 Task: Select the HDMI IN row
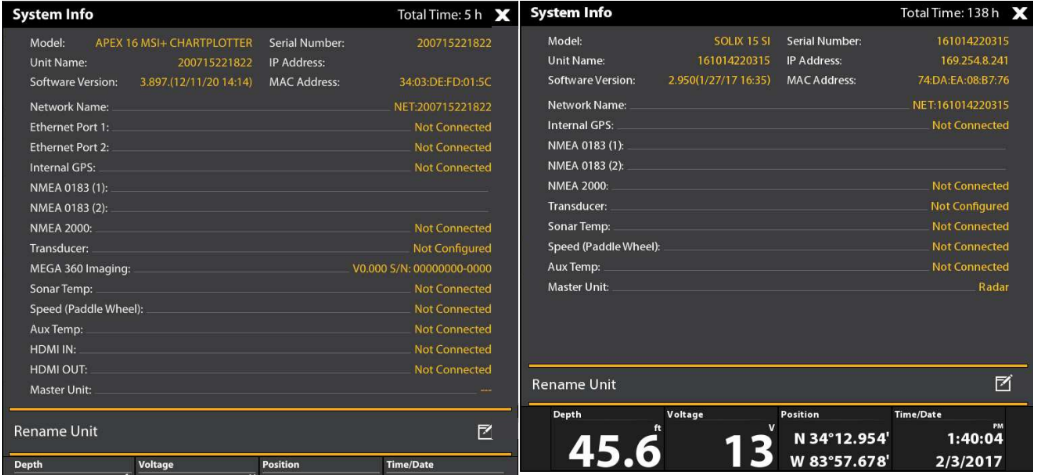[x=261, y=349]
